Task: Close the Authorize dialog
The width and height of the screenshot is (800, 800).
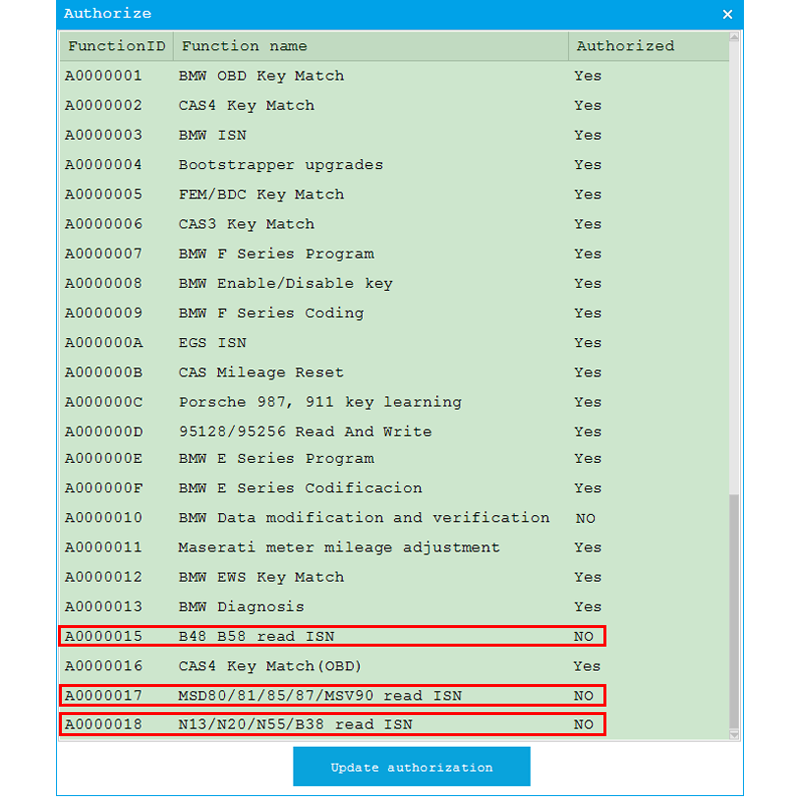Action: pos(728,14)
